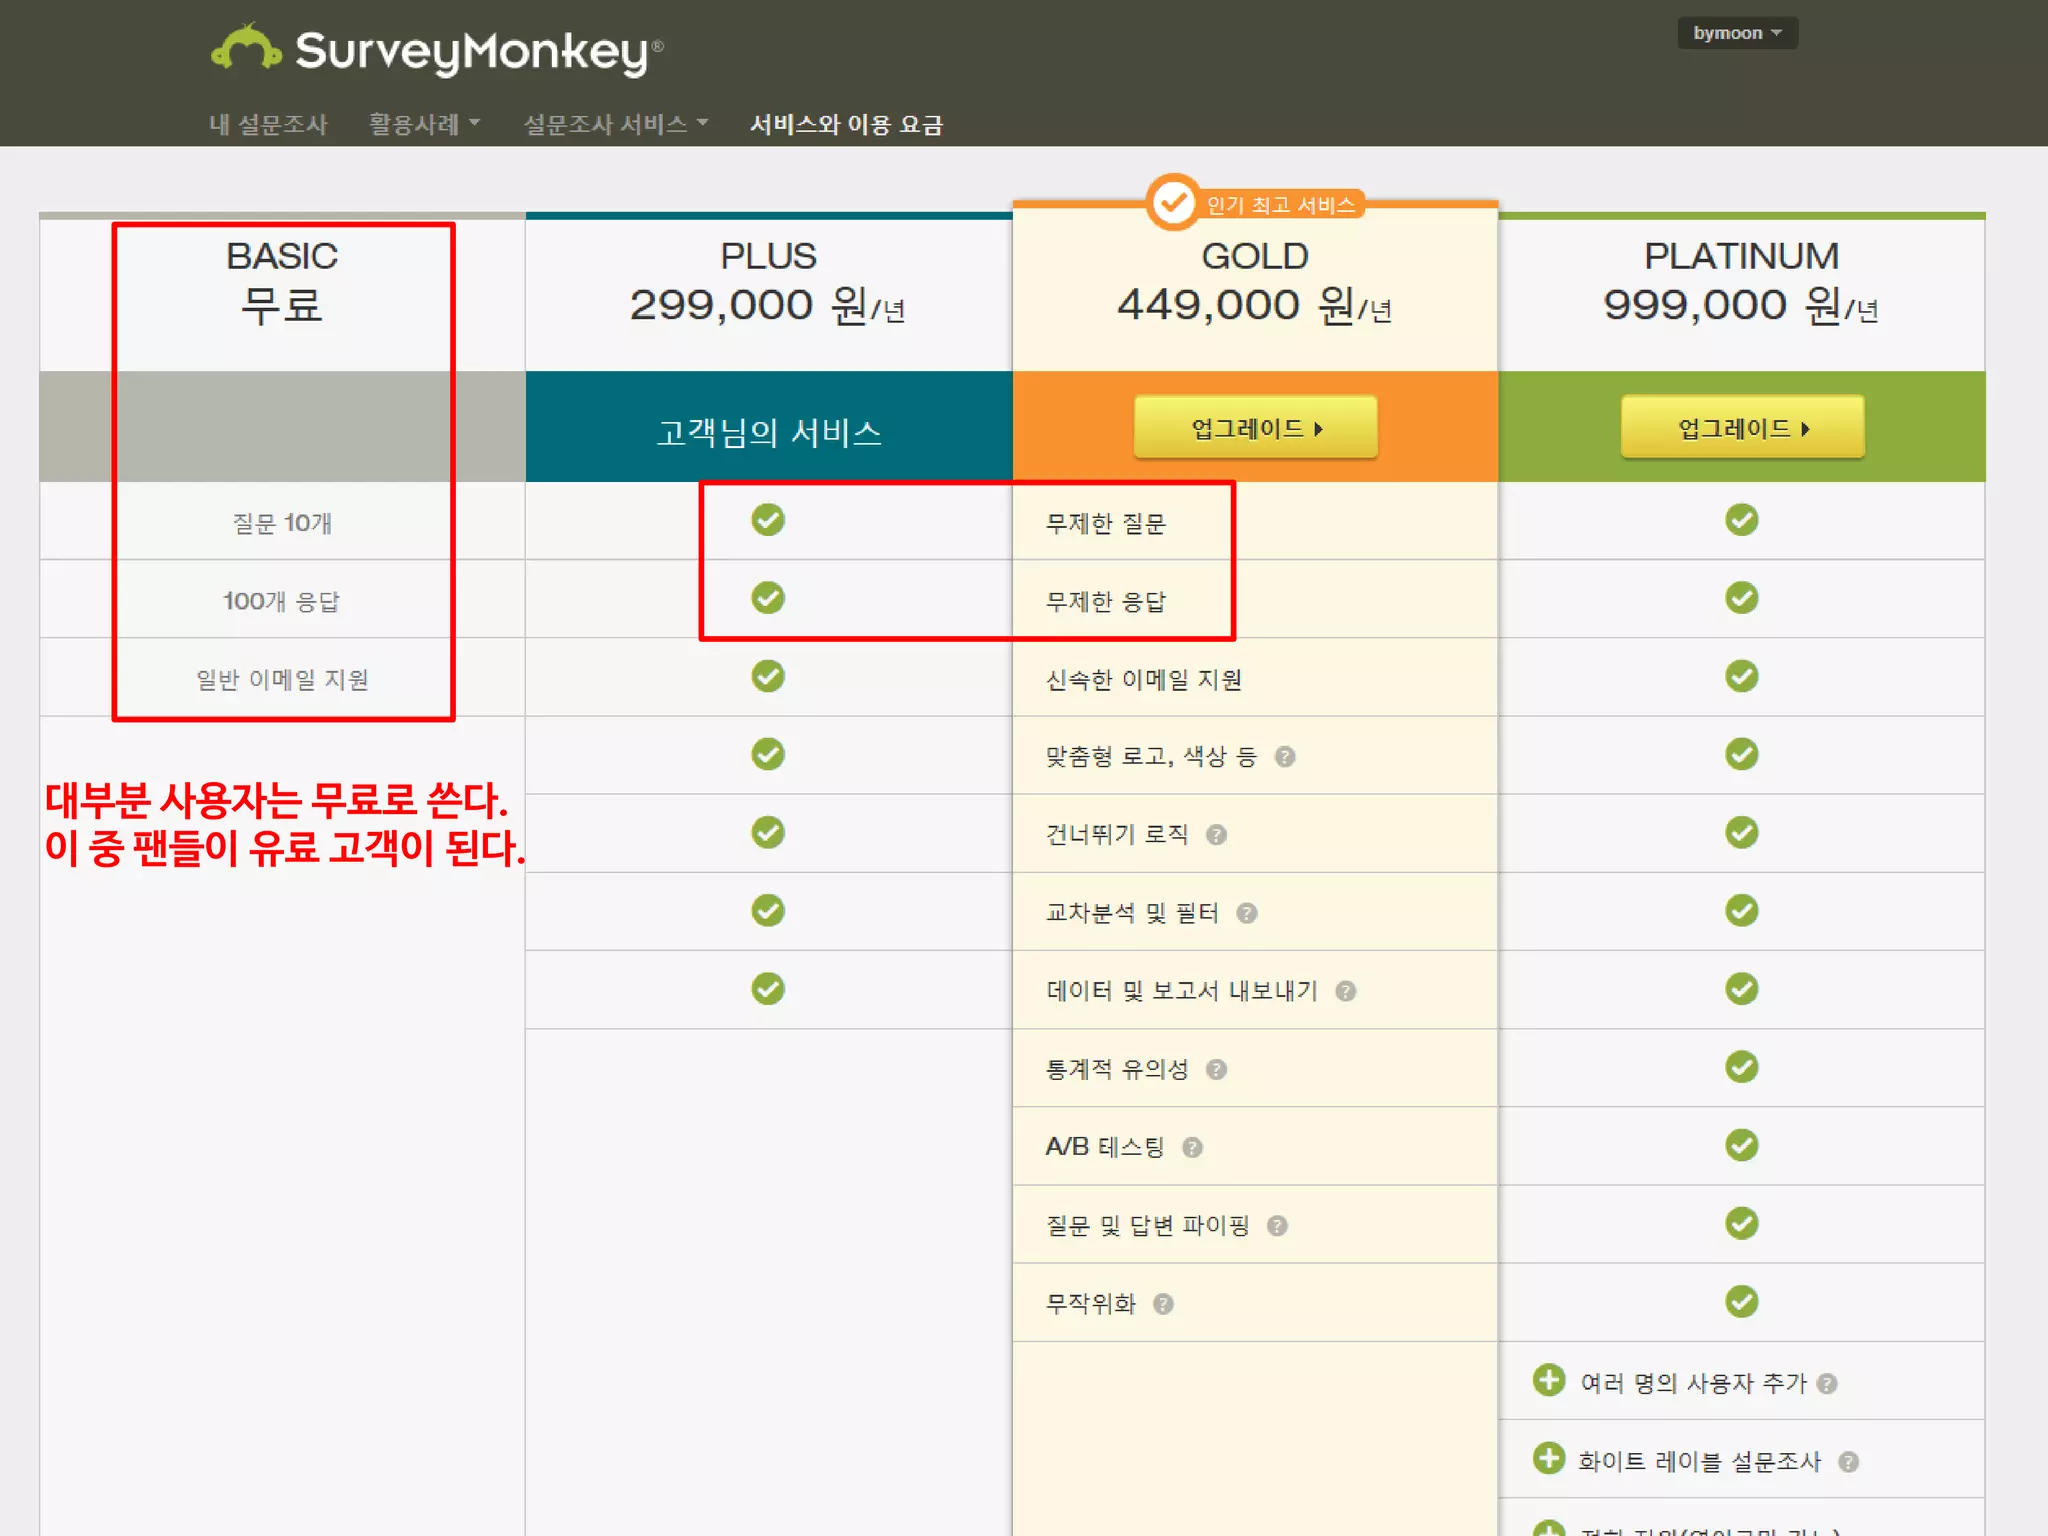The image size is (2048, 1536).
Task: Click the SurveyMonkey logo
Action: point(437,50)
